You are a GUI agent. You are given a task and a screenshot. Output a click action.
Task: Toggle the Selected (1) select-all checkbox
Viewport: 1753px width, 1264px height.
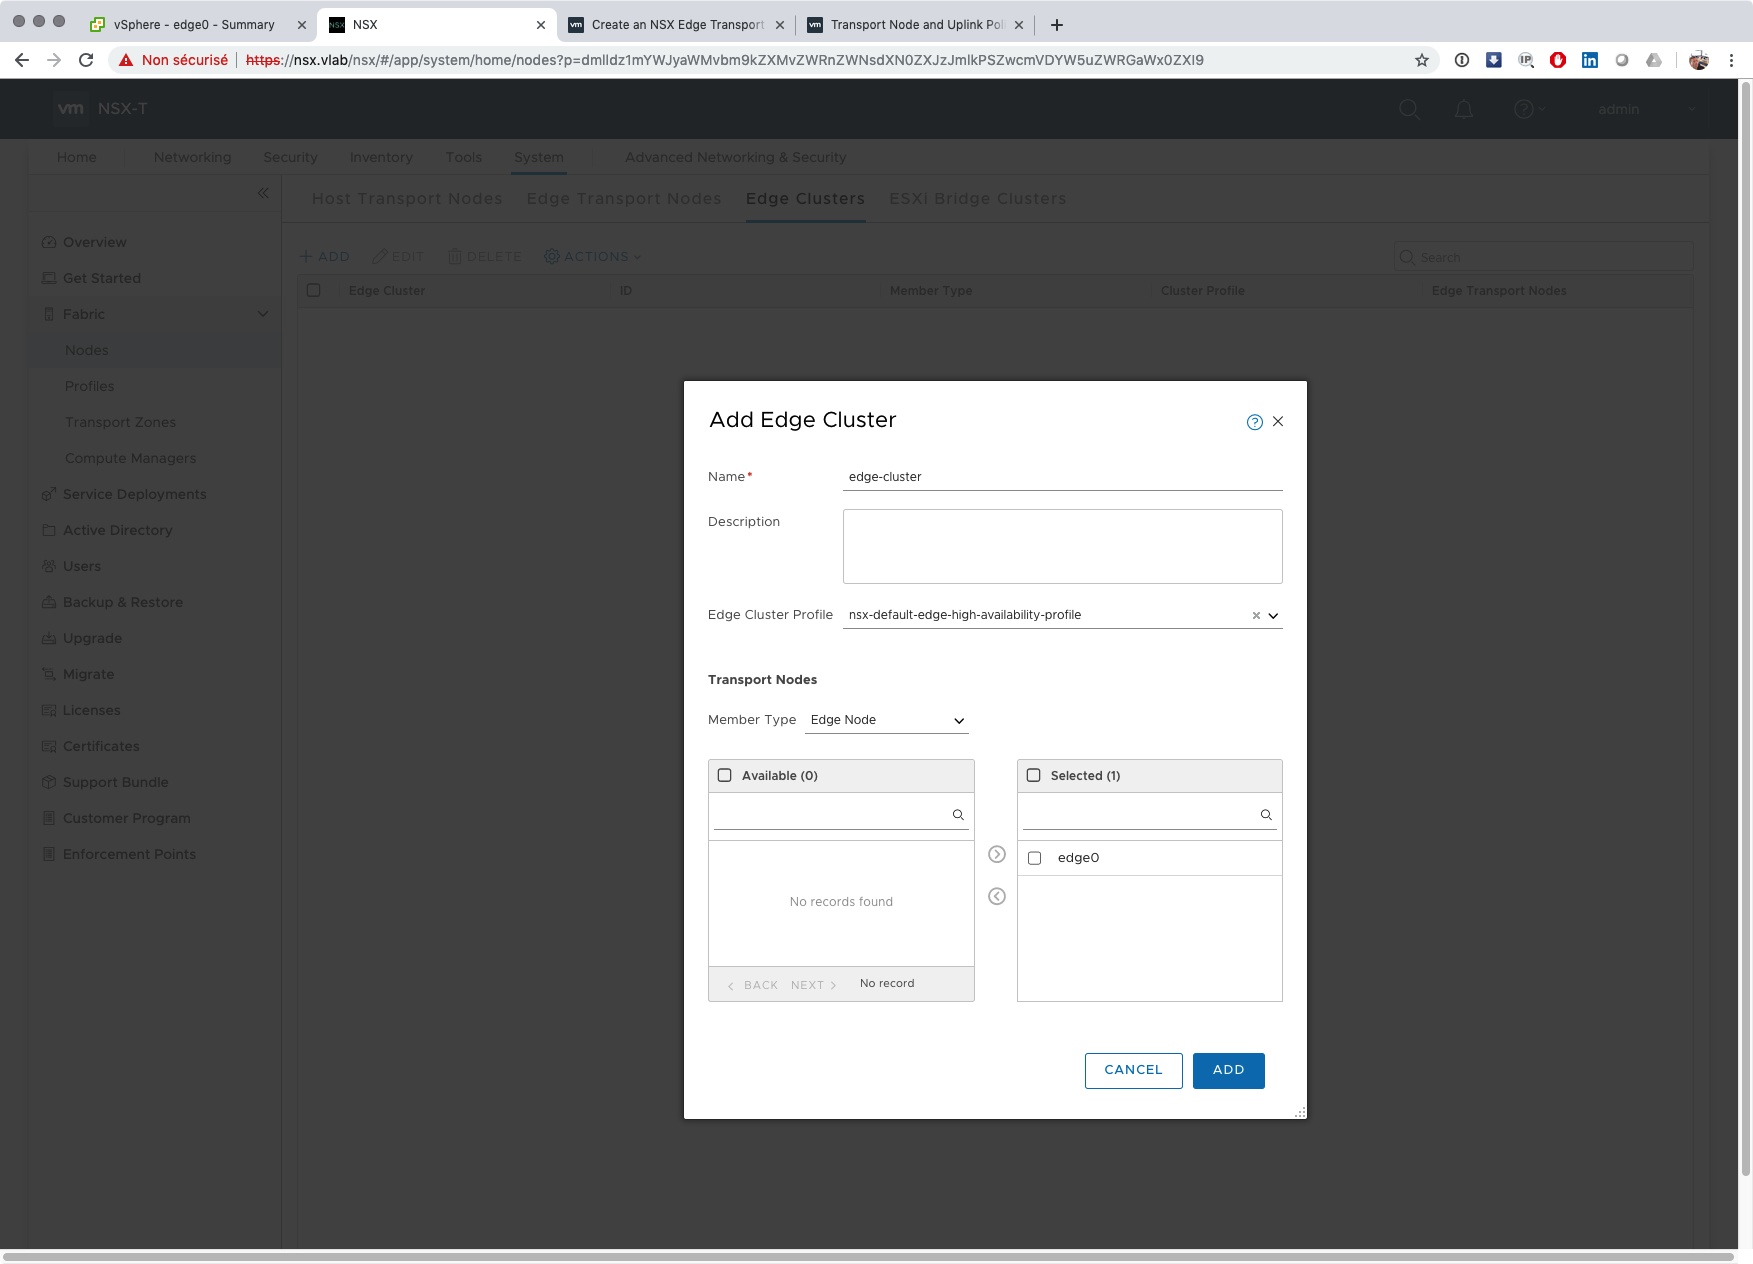point(1034,775)
